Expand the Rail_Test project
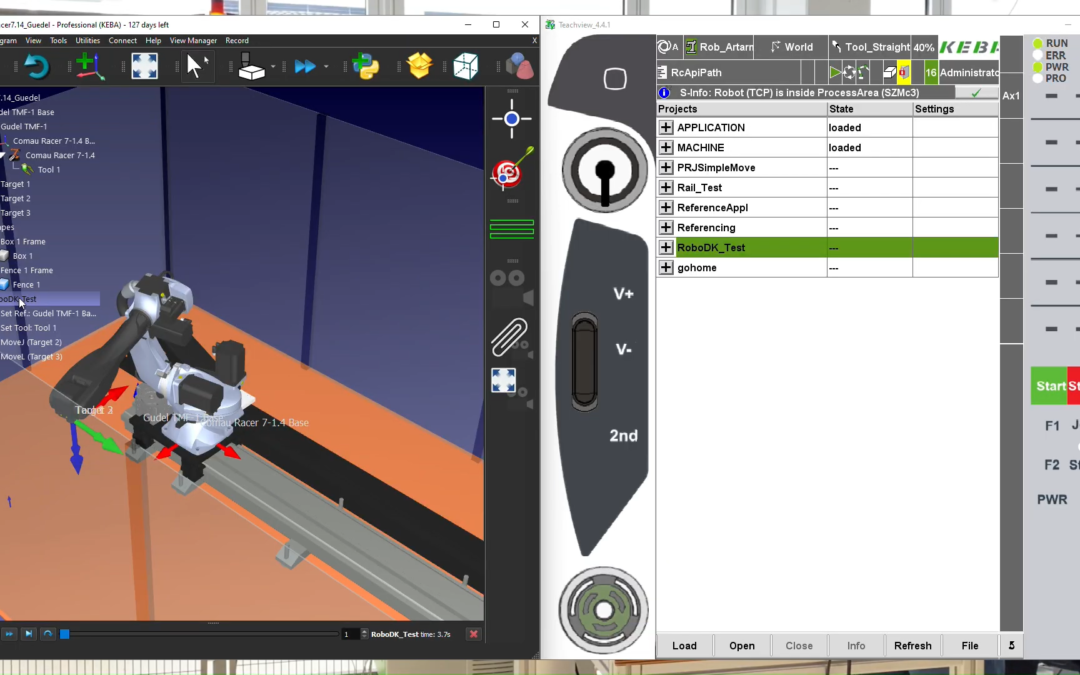 pos(665,187)
